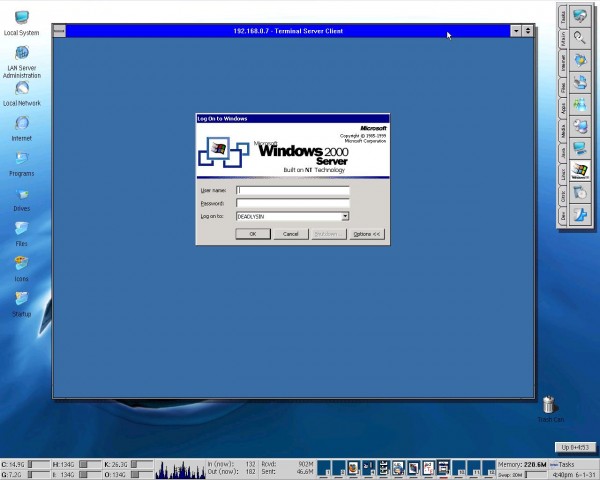Open the Java tab in launcher

point(562,153)
